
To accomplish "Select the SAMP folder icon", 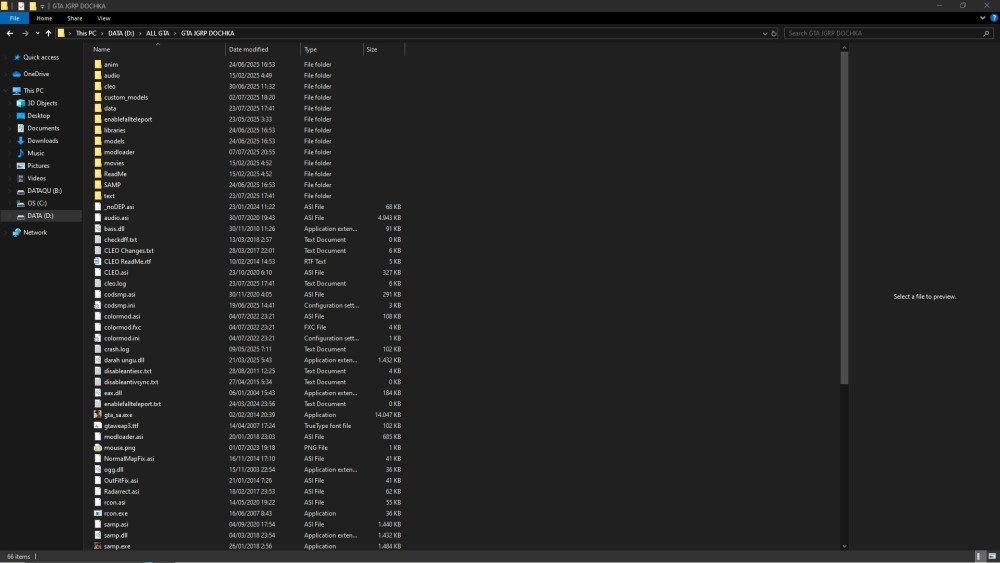I will pyautogui.click(x=98, y=185).
